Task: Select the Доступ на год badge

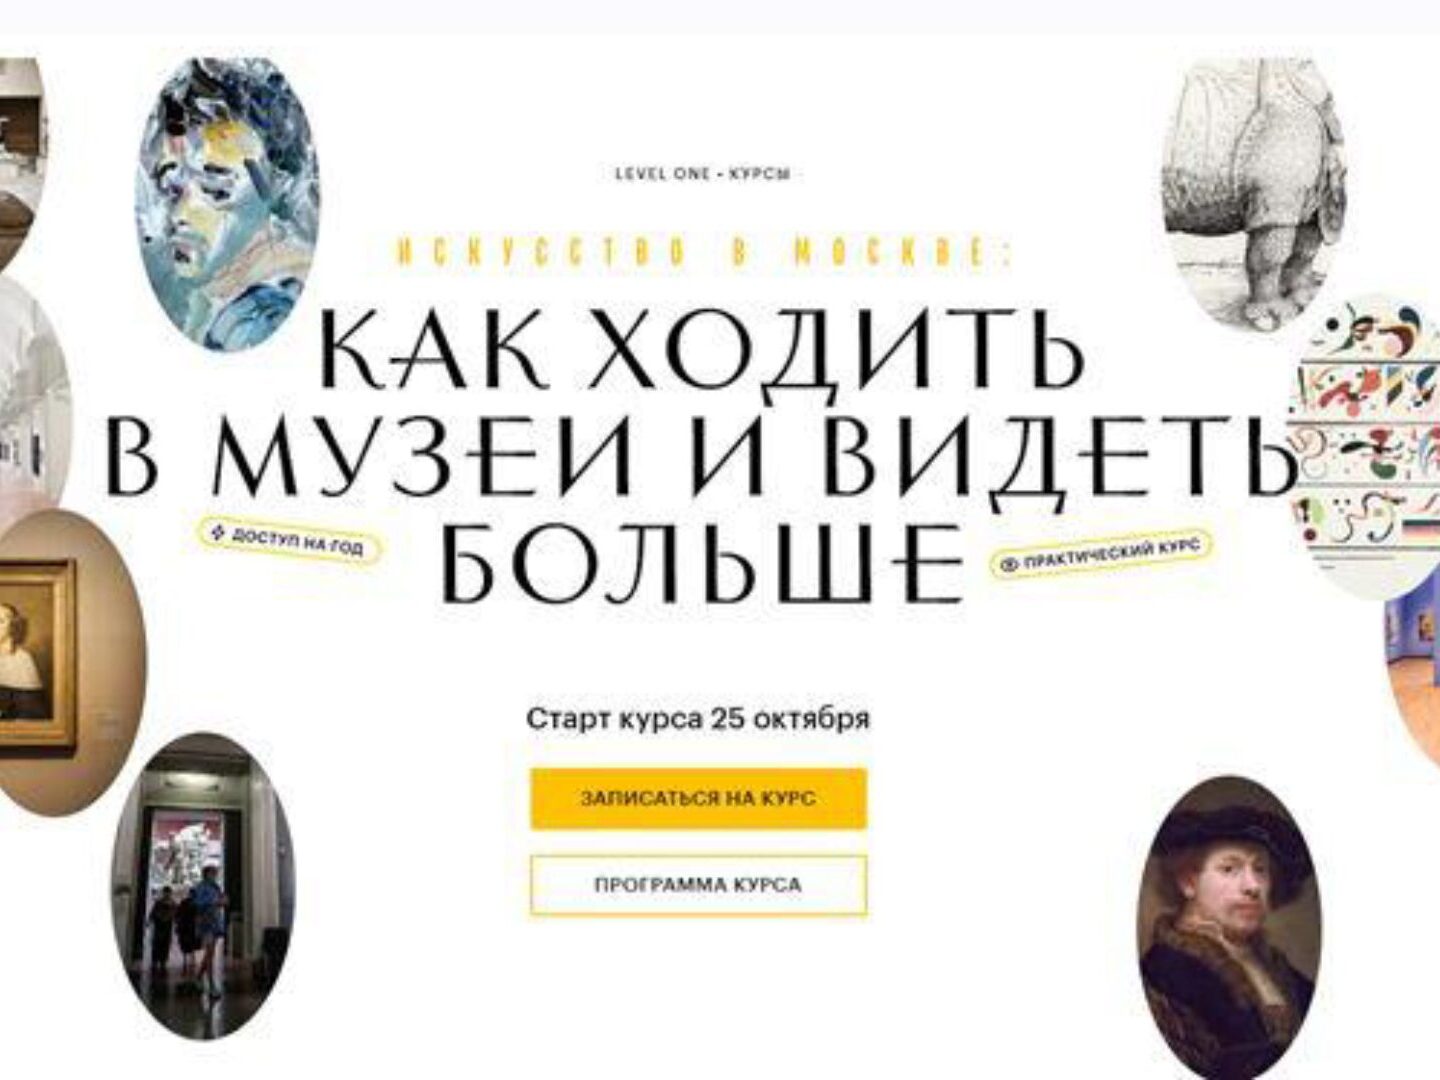Action: 289,540
